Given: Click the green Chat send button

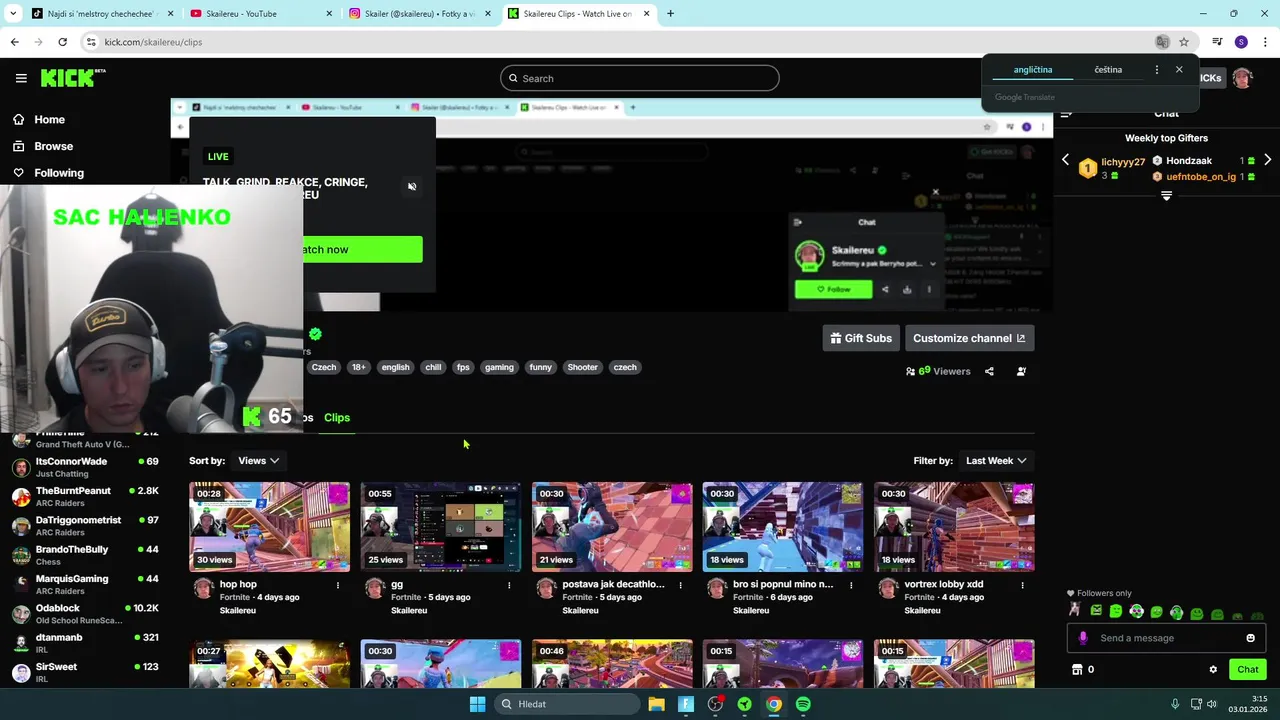Looking at the screenshot, I should (1248, 670).
